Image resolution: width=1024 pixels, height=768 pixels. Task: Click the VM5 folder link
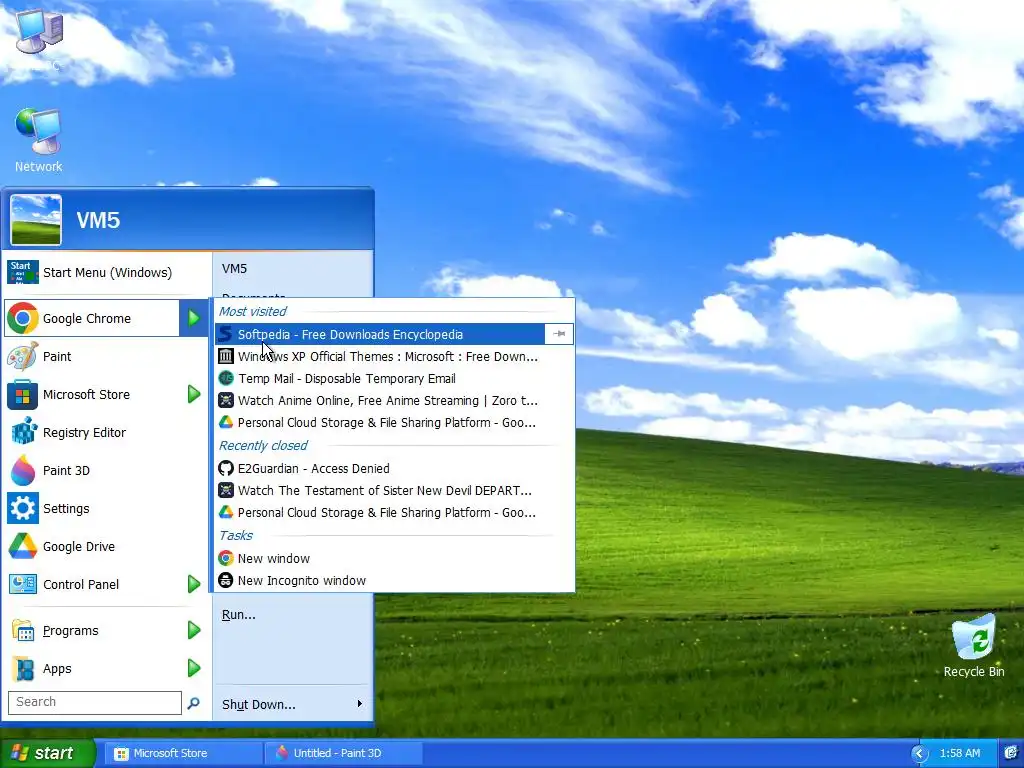pos(292,268)
